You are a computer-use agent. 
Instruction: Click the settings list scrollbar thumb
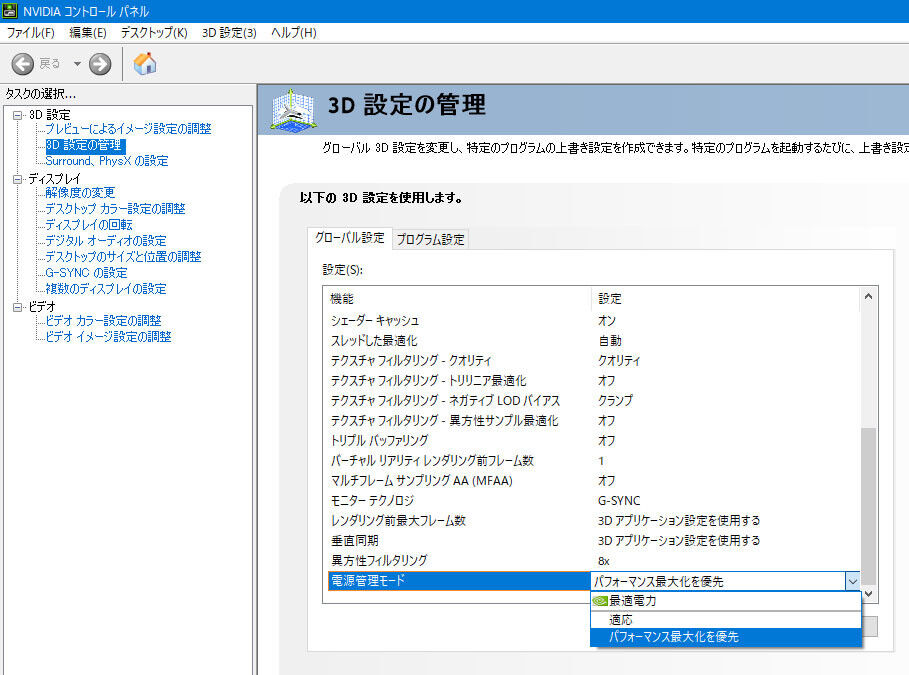pyautogui.click(x=868, y=506)
